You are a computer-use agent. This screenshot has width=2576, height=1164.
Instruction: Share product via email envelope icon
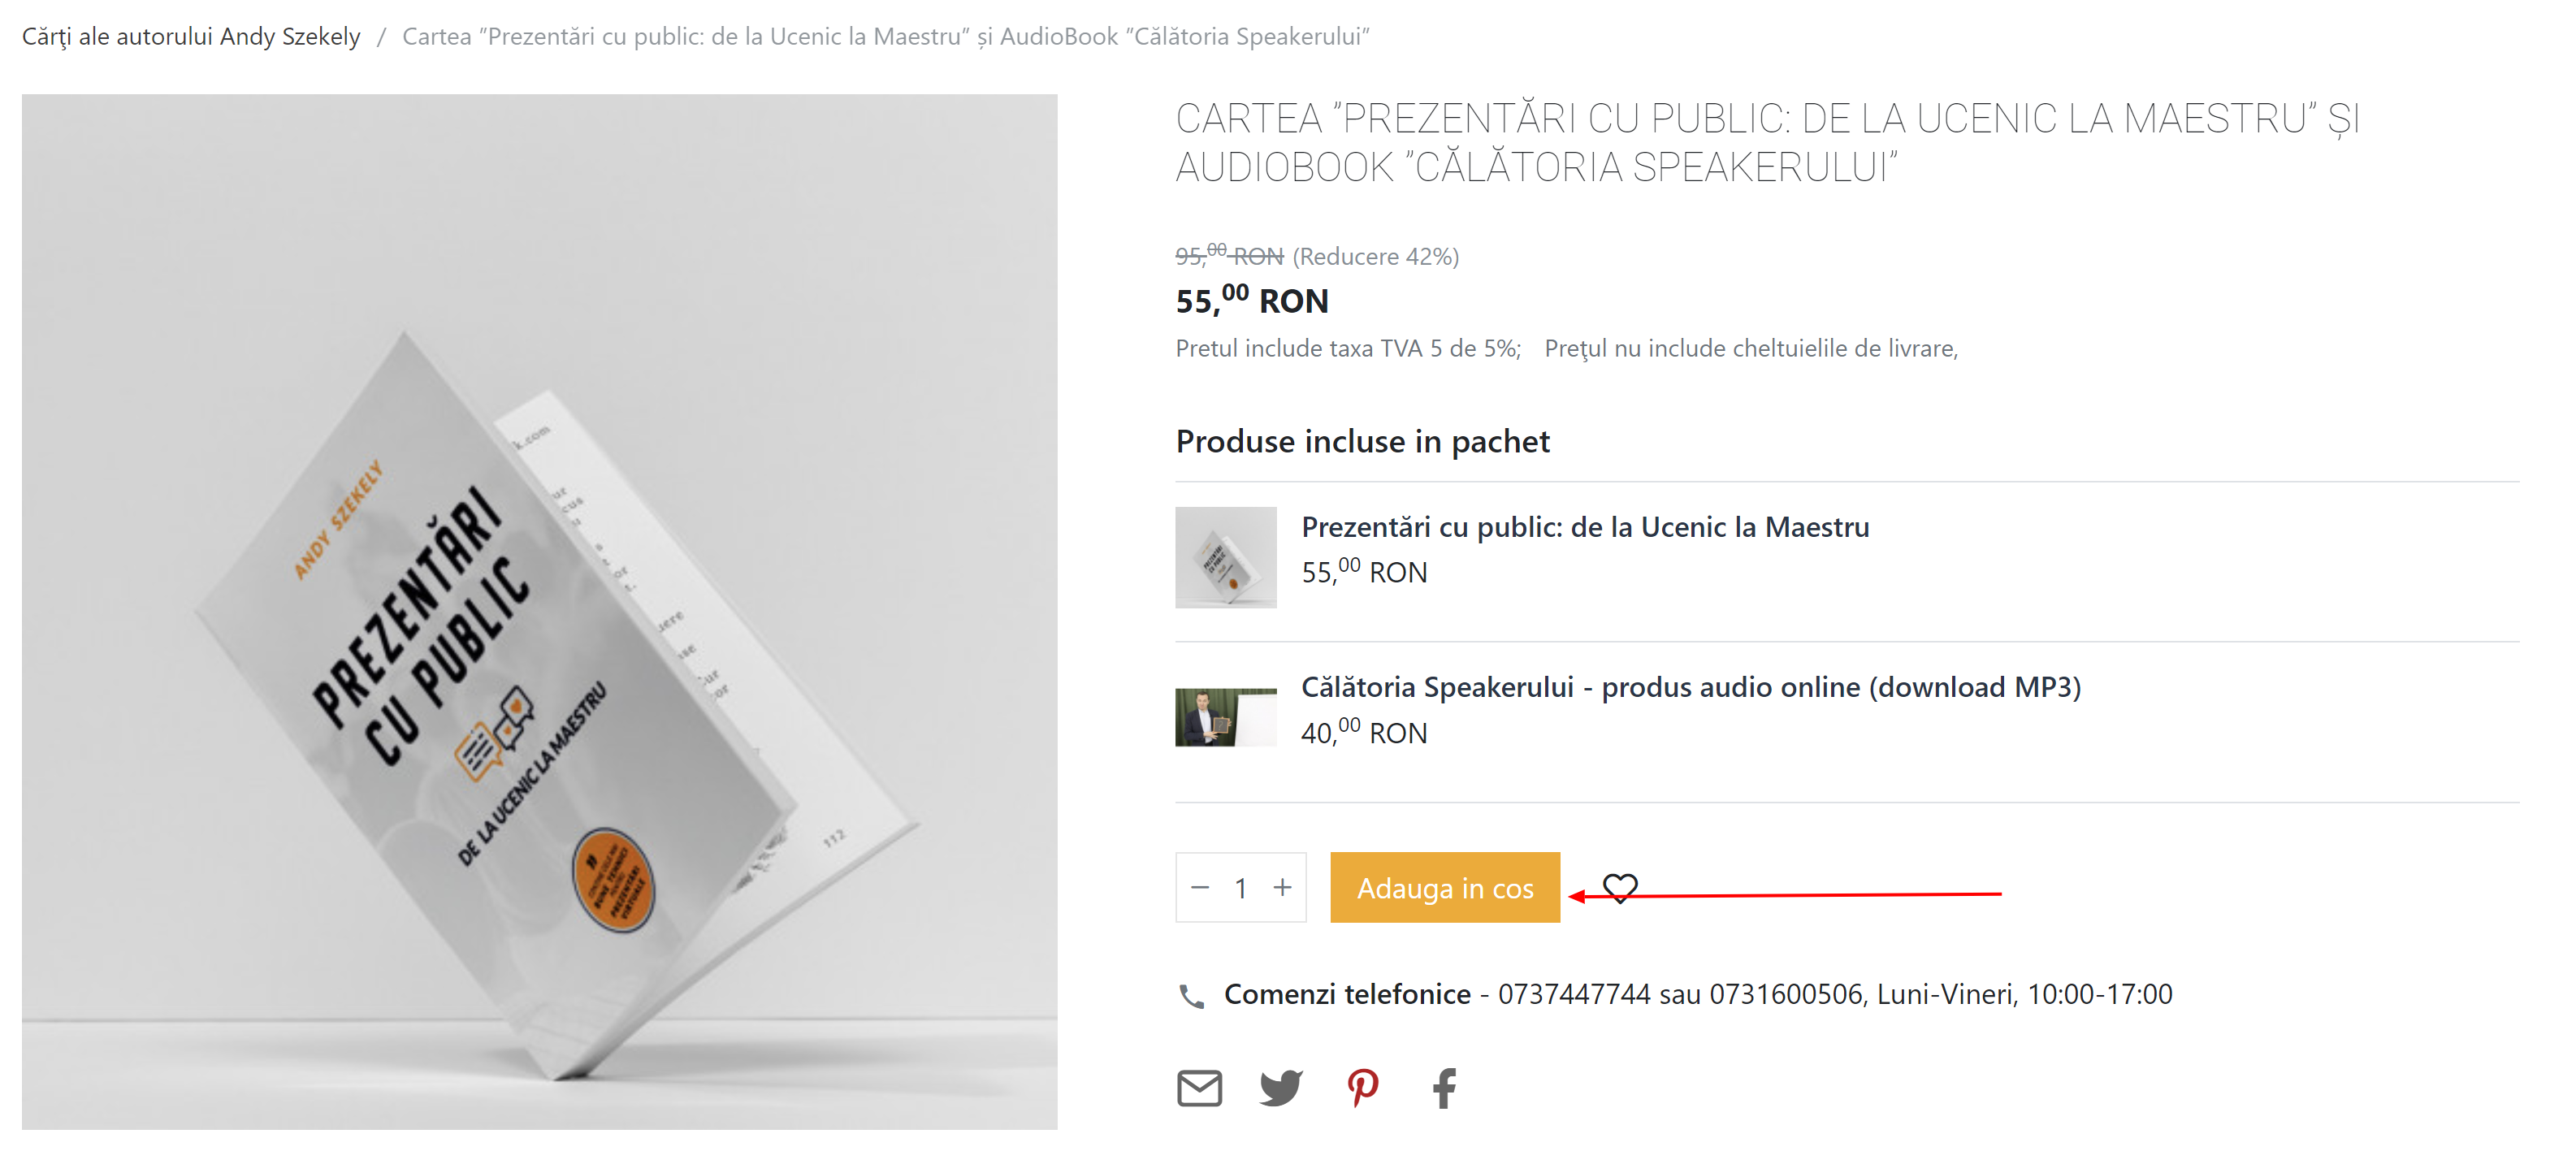pyautogui.click(x=1199, y=1088)
